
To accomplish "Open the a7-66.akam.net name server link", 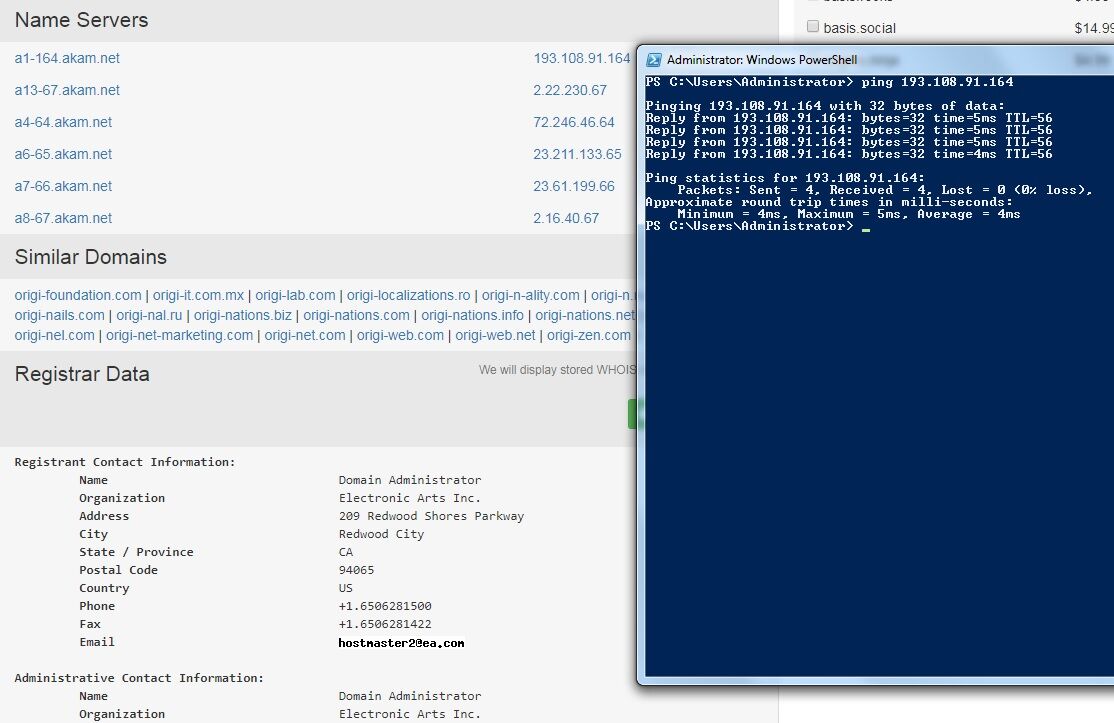I will pos(63,186).
